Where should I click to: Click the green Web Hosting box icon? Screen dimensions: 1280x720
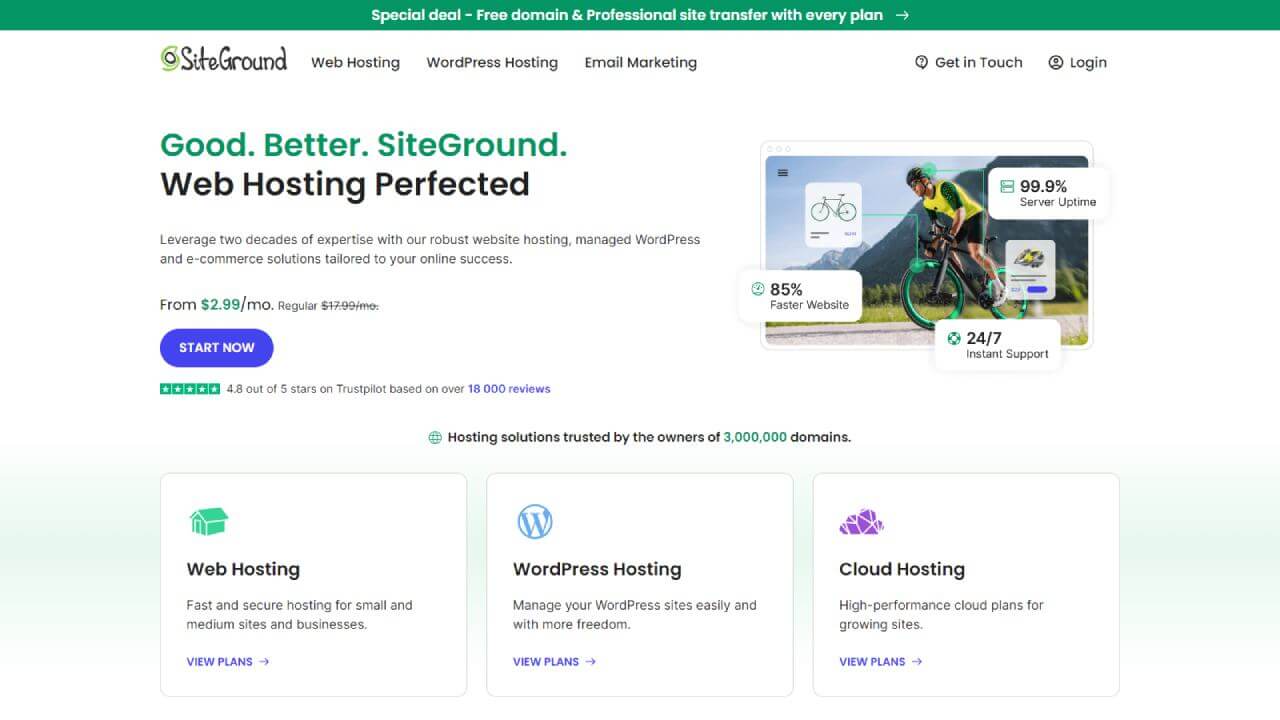click(209, 521)
